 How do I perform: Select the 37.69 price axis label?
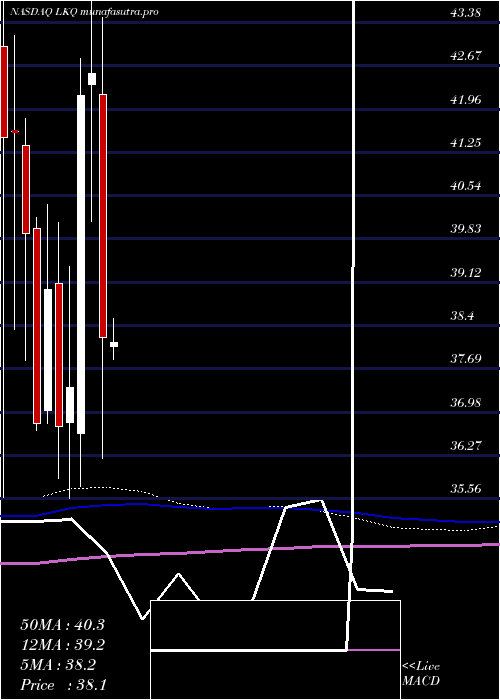coord(466,359)
